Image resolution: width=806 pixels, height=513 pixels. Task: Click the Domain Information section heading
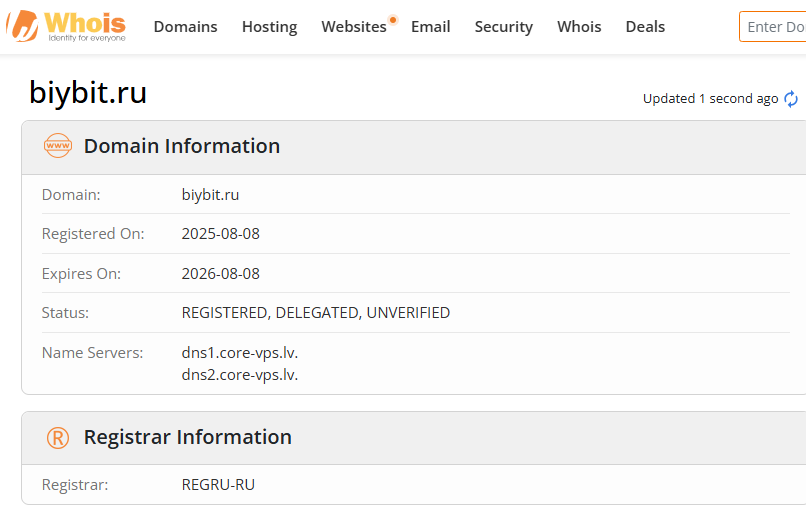click(x=182, y=146)
